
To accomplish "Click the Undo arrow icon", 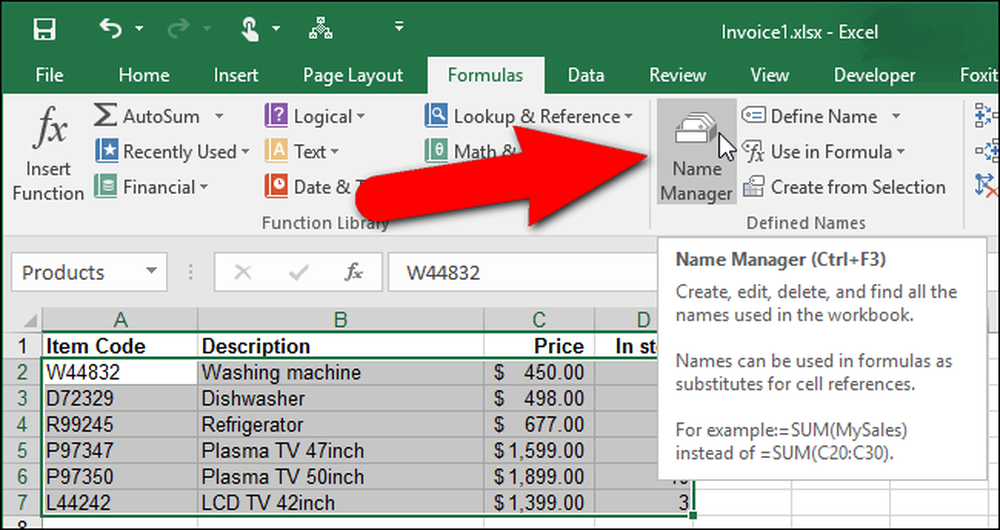I will coord(110,28).
